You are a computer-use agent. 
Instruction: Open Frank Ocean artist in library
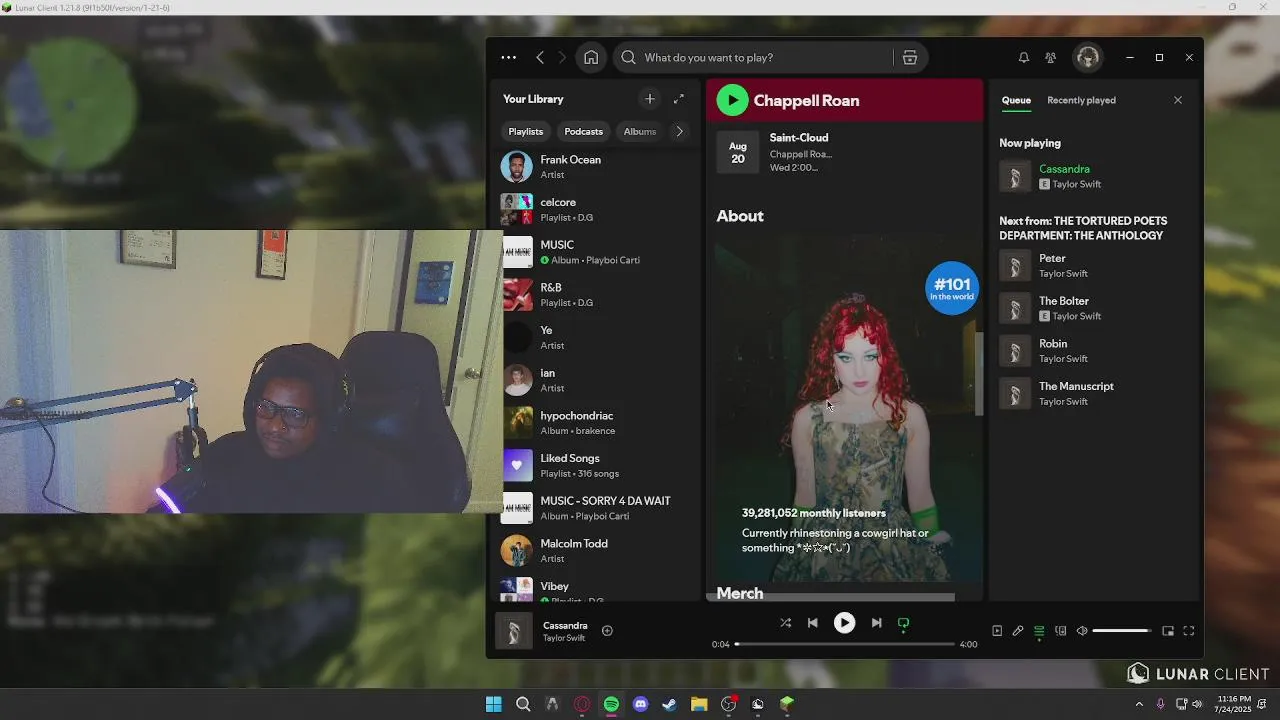pos(597,167)
